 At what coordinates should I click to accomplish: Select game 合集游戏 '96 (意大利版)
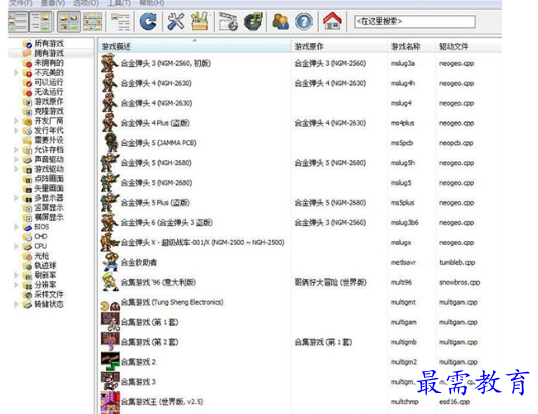pyautogui.click(x=158, y=282)
